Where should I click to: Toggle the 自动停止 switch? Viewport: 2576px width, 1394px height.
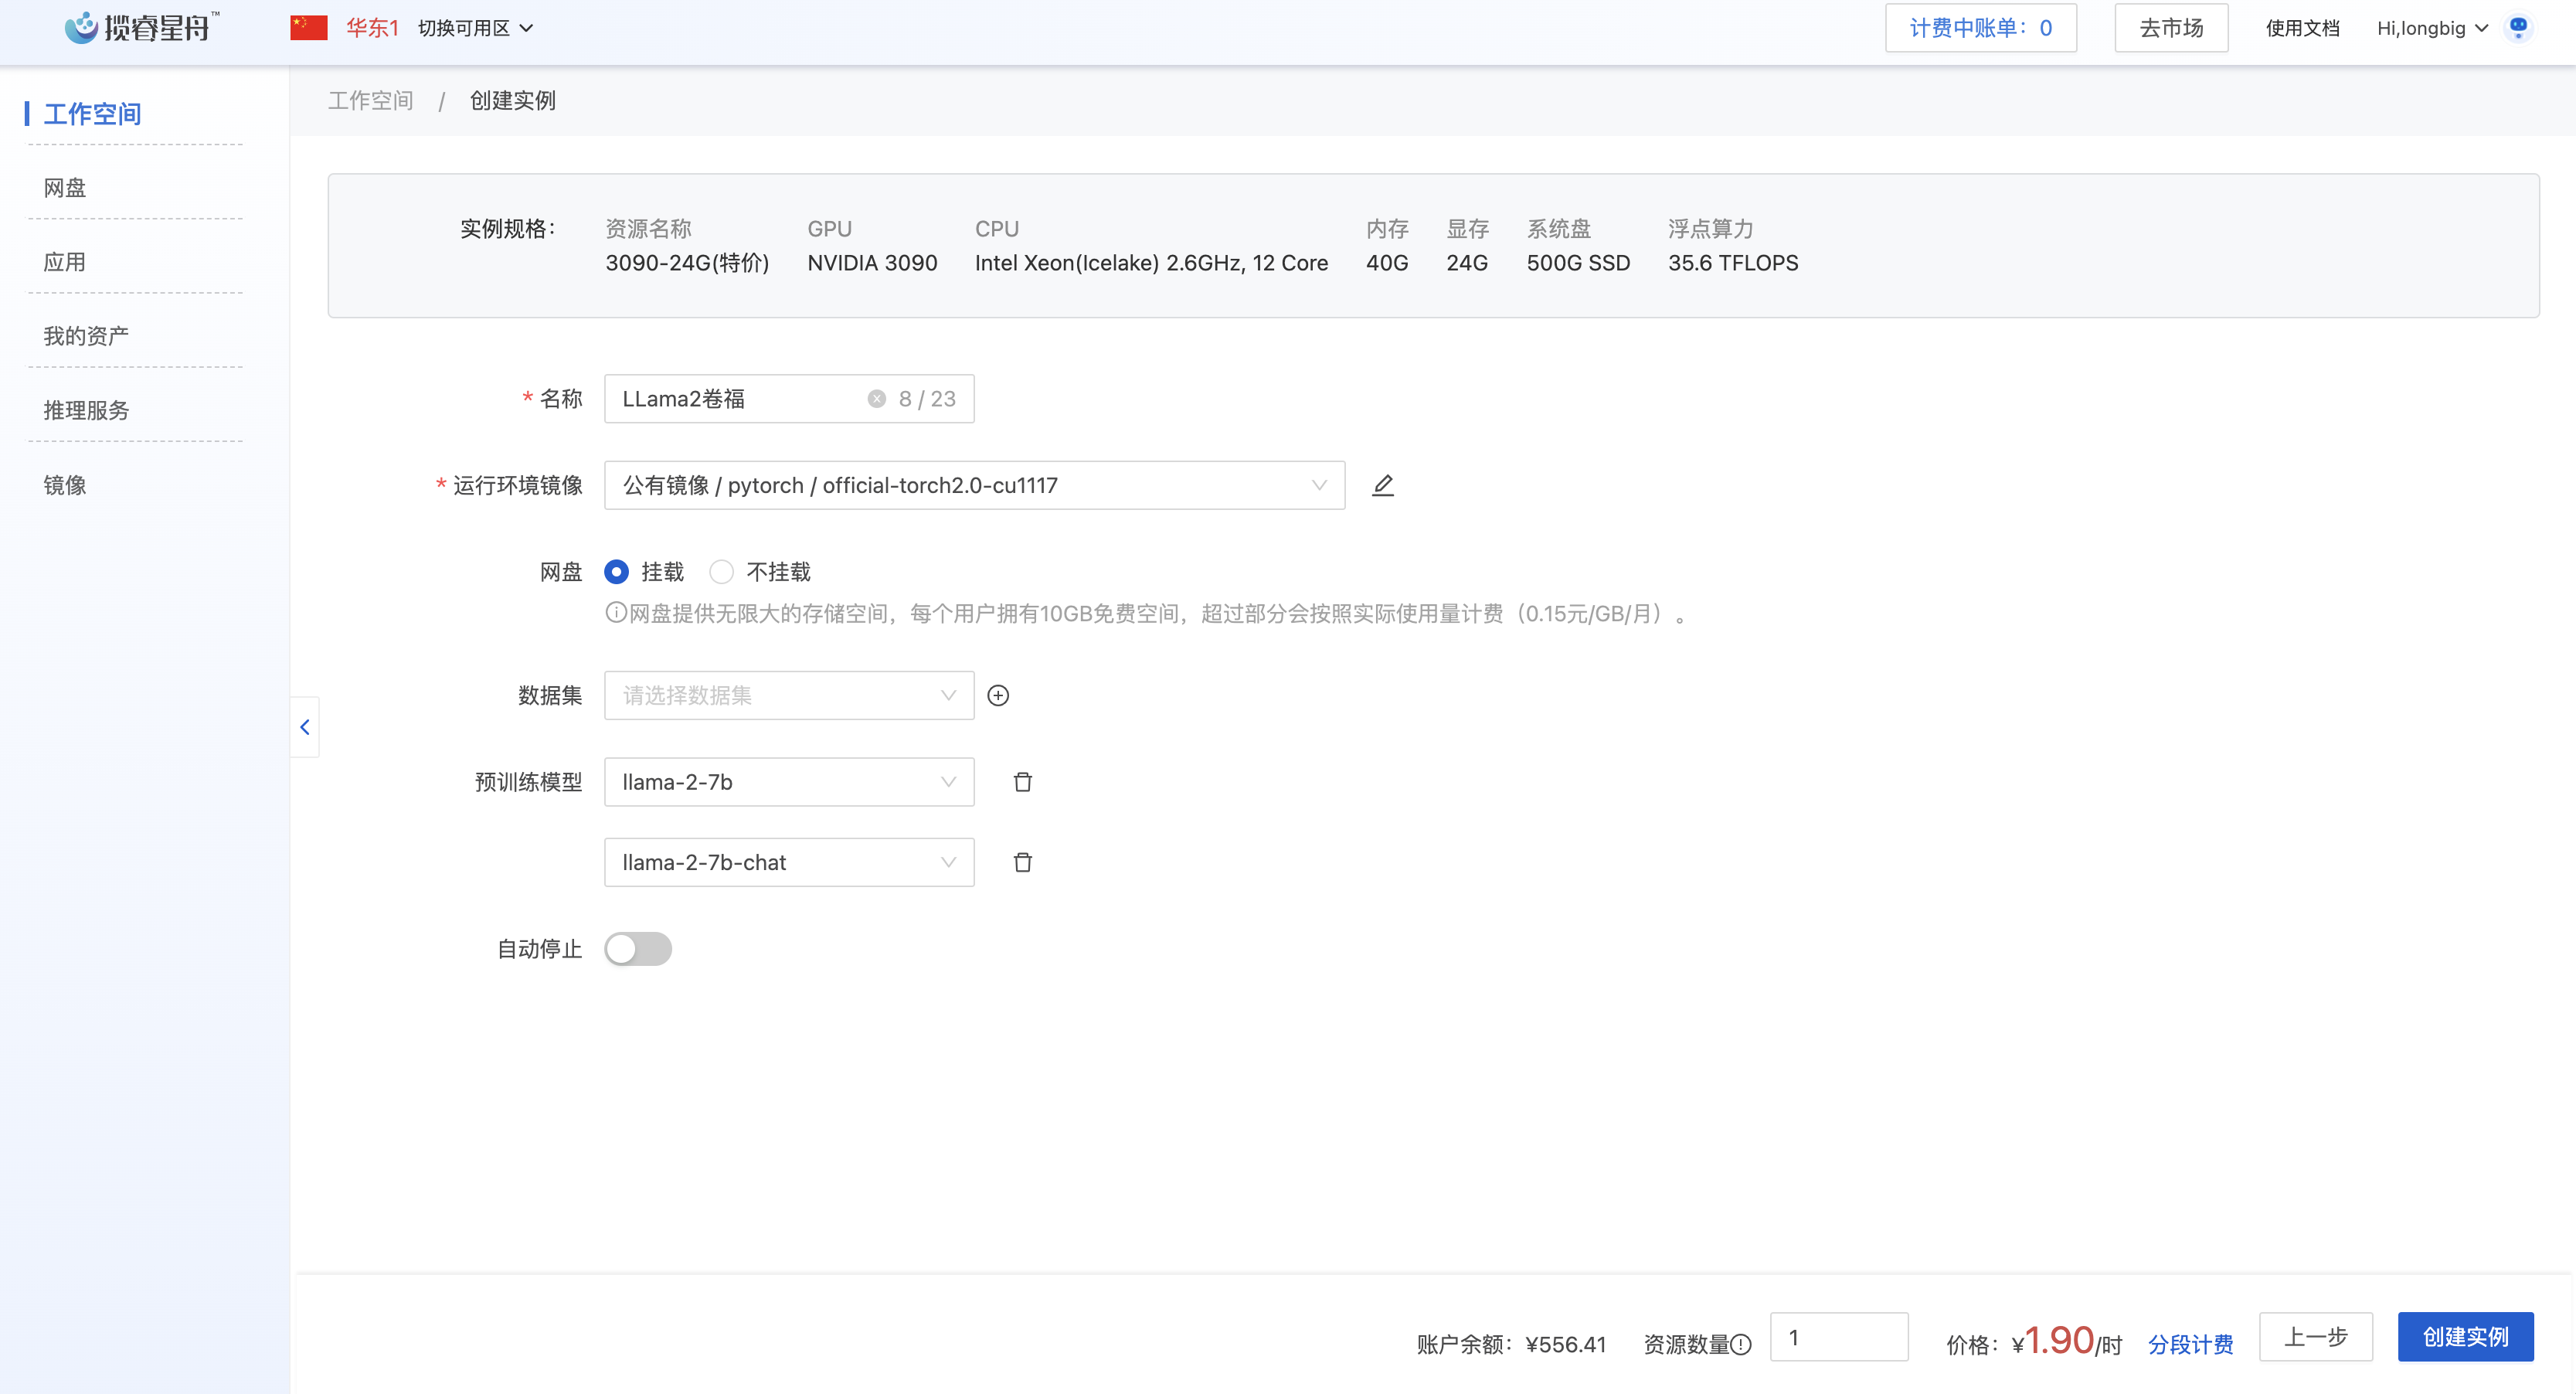click(x=638, y=949)
